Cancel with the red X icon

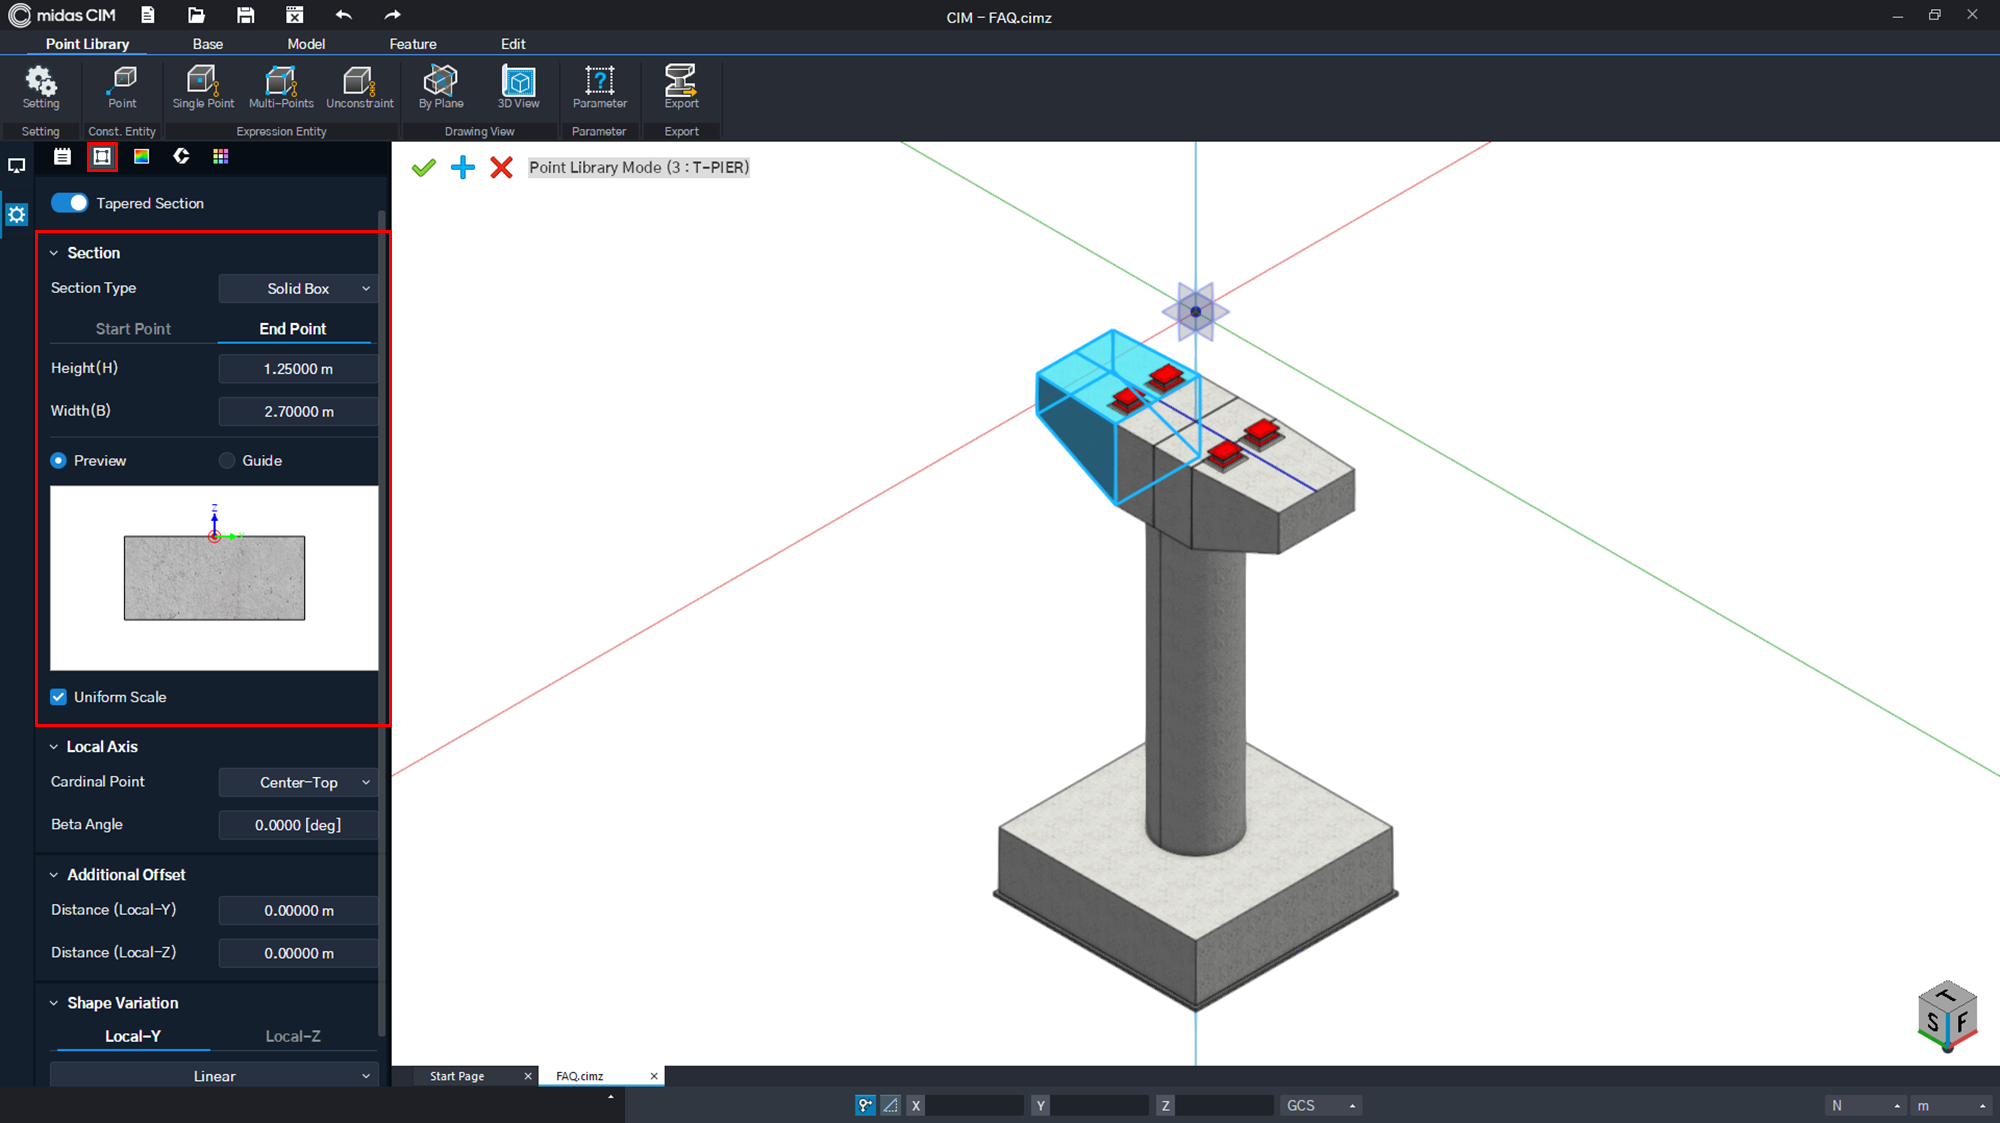502,167
